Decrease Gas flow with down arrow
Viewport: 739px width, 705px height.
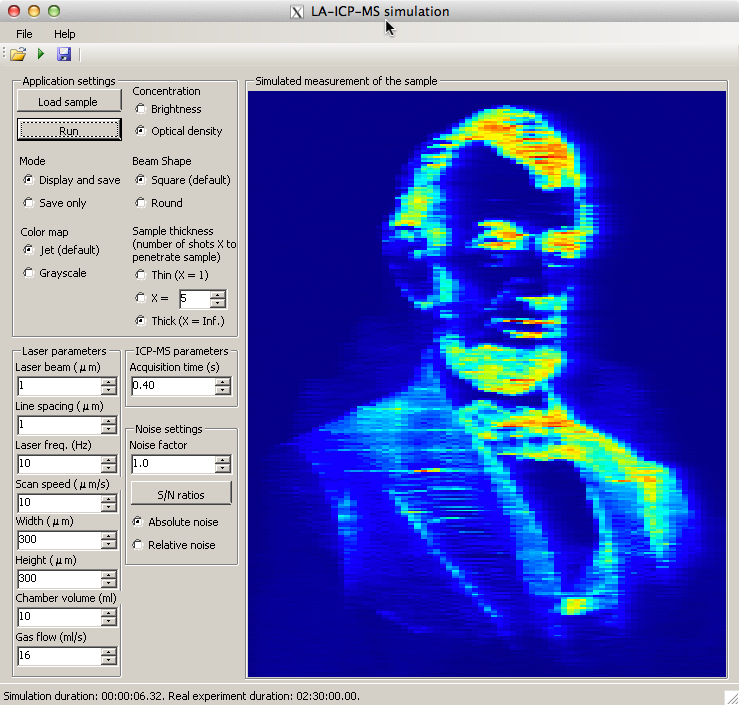coord(109,660)
